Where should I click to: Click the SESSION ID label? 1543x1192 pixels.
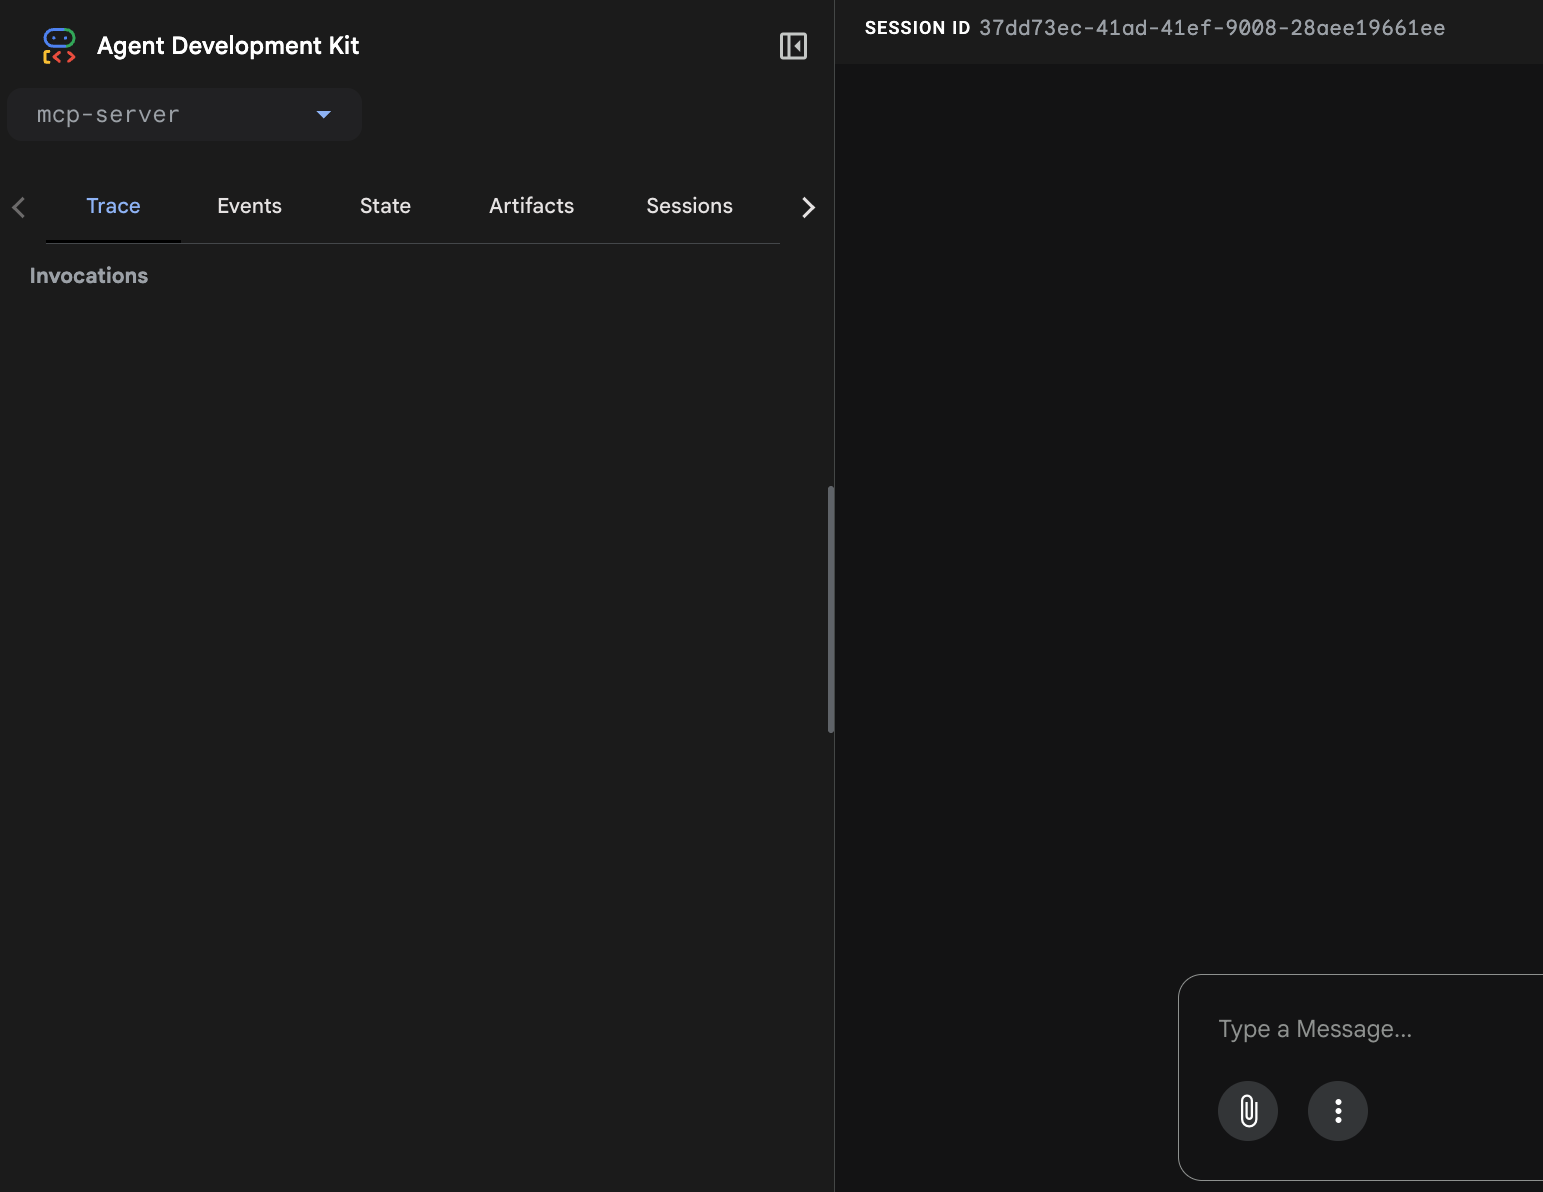coord(917,28)
